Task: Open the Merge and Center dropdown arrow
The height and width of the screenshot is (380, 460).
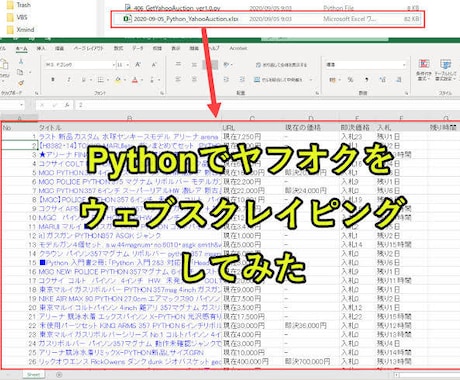Action: tap(311, 80)
